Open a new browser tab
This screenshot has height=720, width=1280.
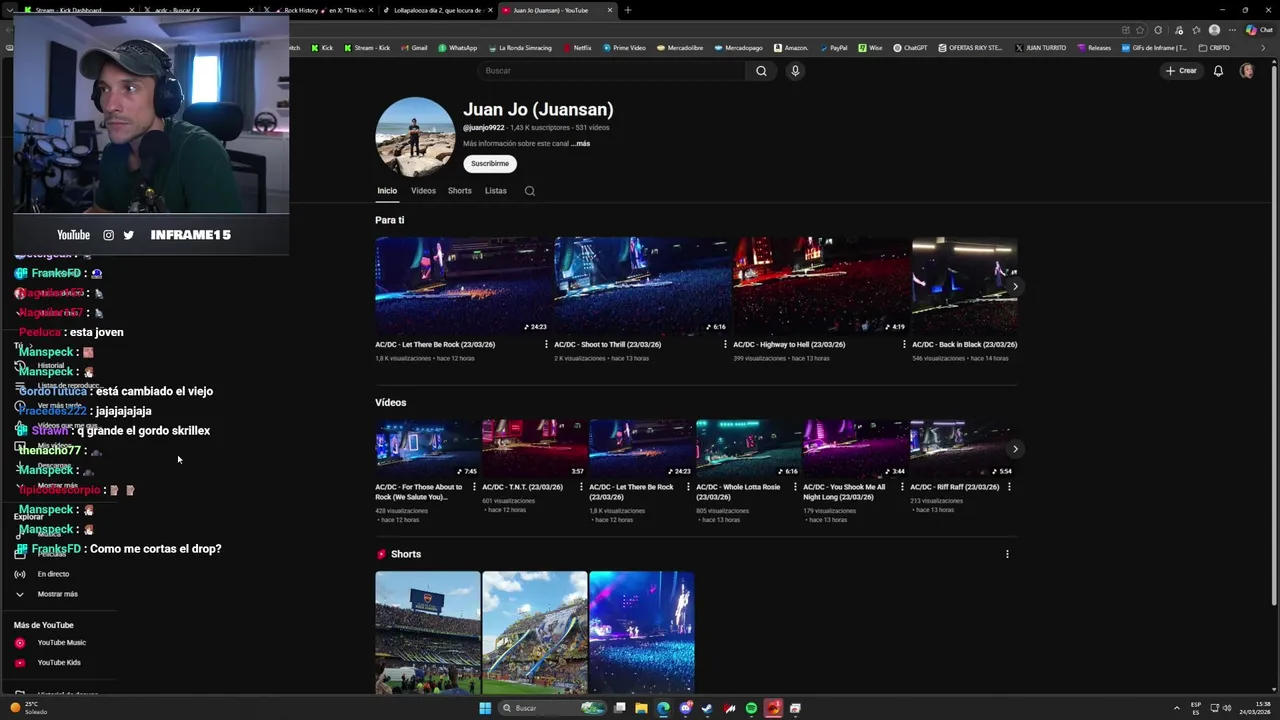pos(628,10)
